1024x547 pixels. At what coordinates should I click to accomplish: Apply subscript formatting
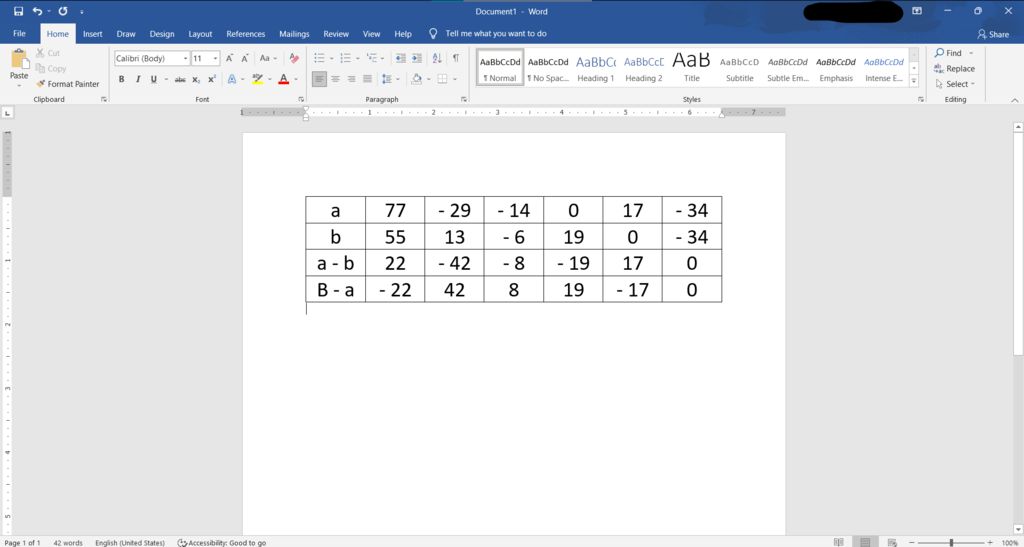tap(197, 79)
